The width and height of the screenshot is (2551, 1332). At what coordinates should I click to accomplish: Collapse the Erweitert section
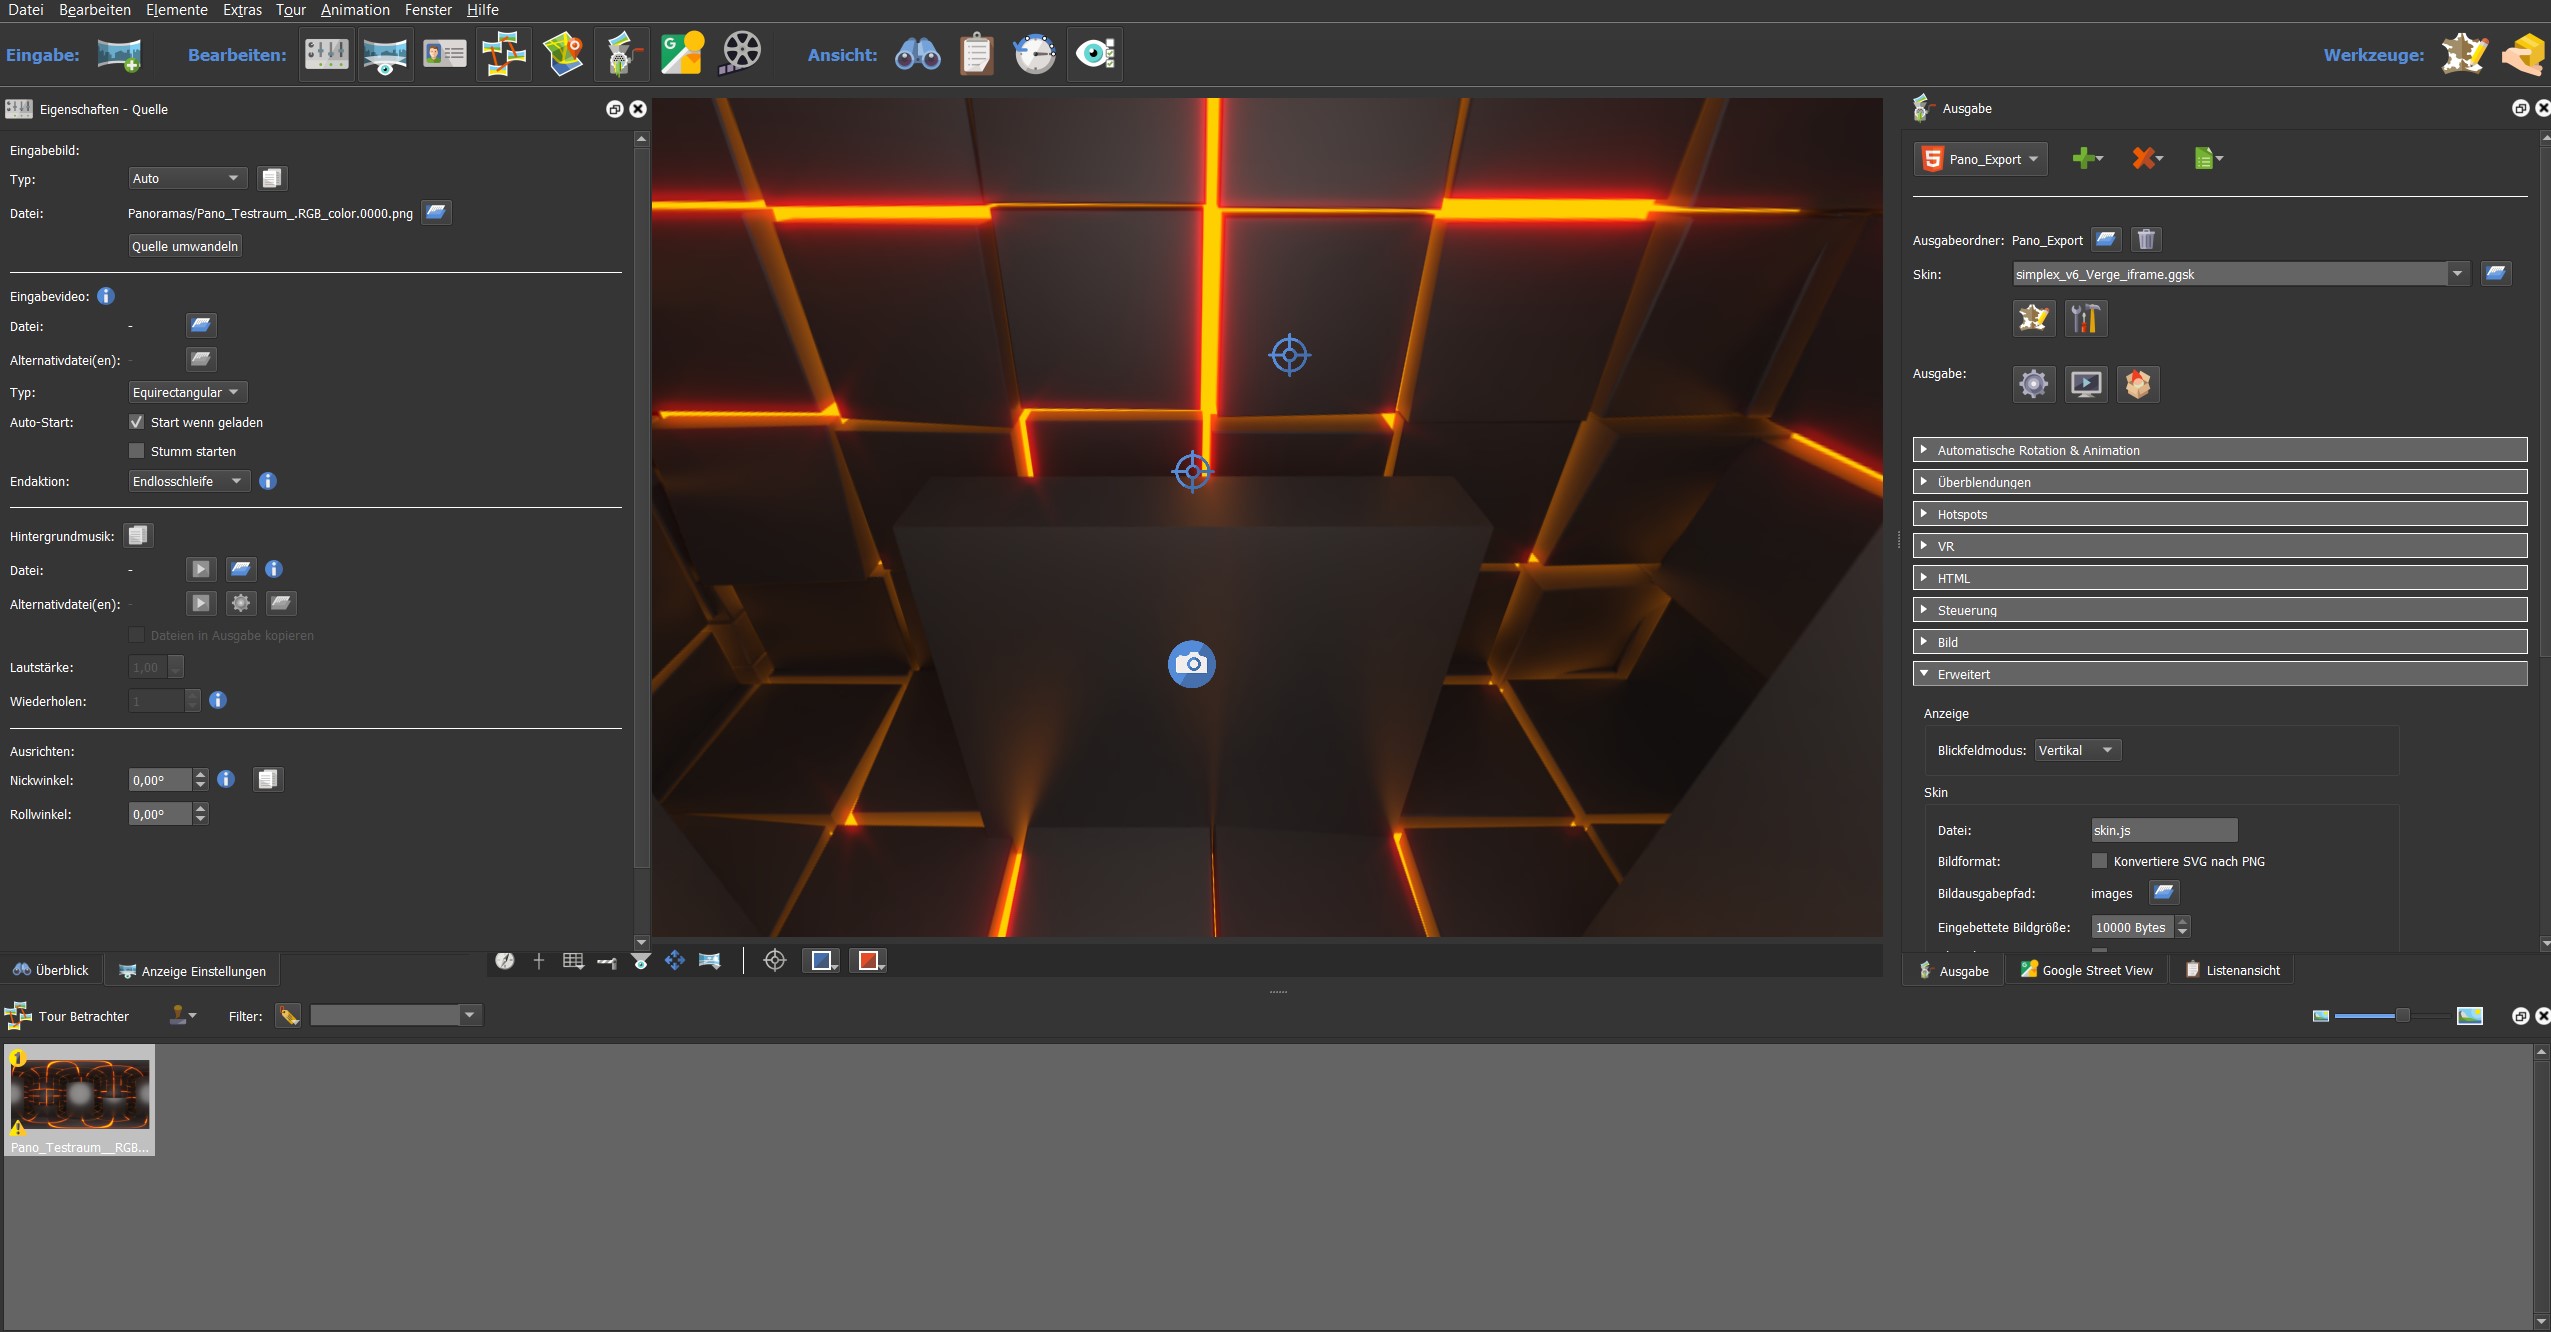(x=2220, y=674)
